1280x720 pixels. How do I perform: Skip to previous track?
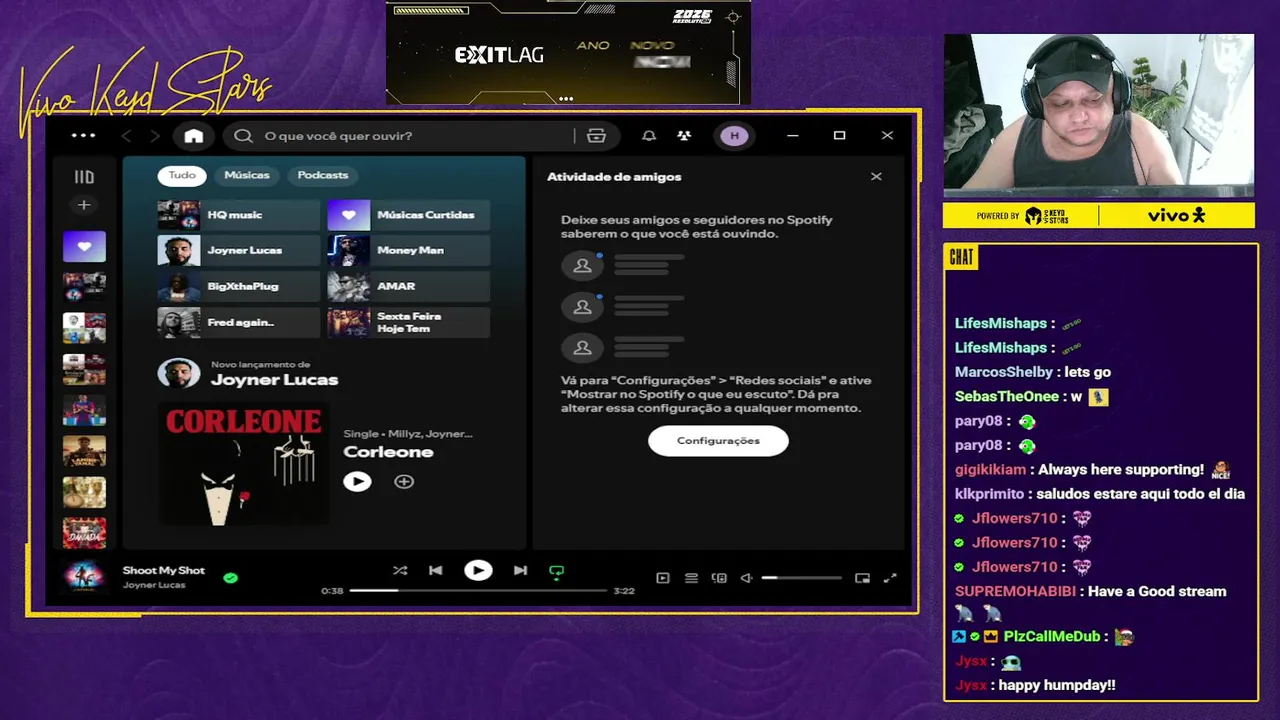tap(436, 571)
